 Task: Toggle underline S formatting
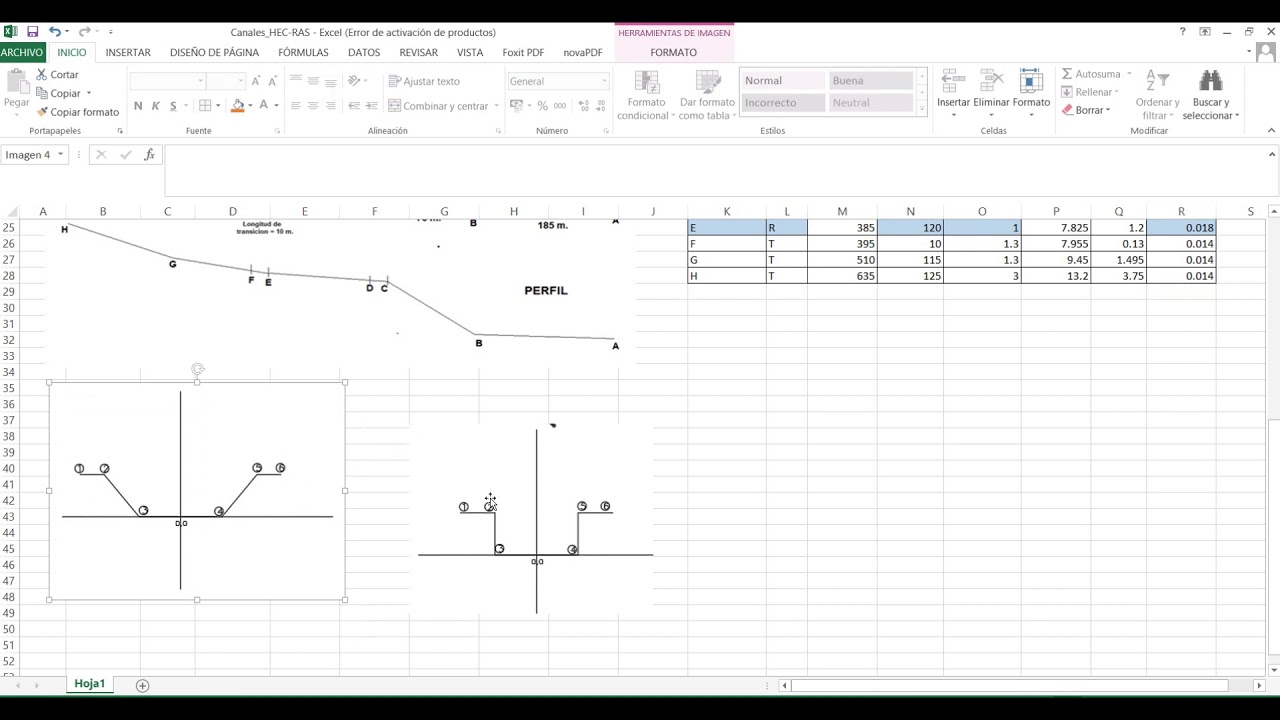[173, 106]
